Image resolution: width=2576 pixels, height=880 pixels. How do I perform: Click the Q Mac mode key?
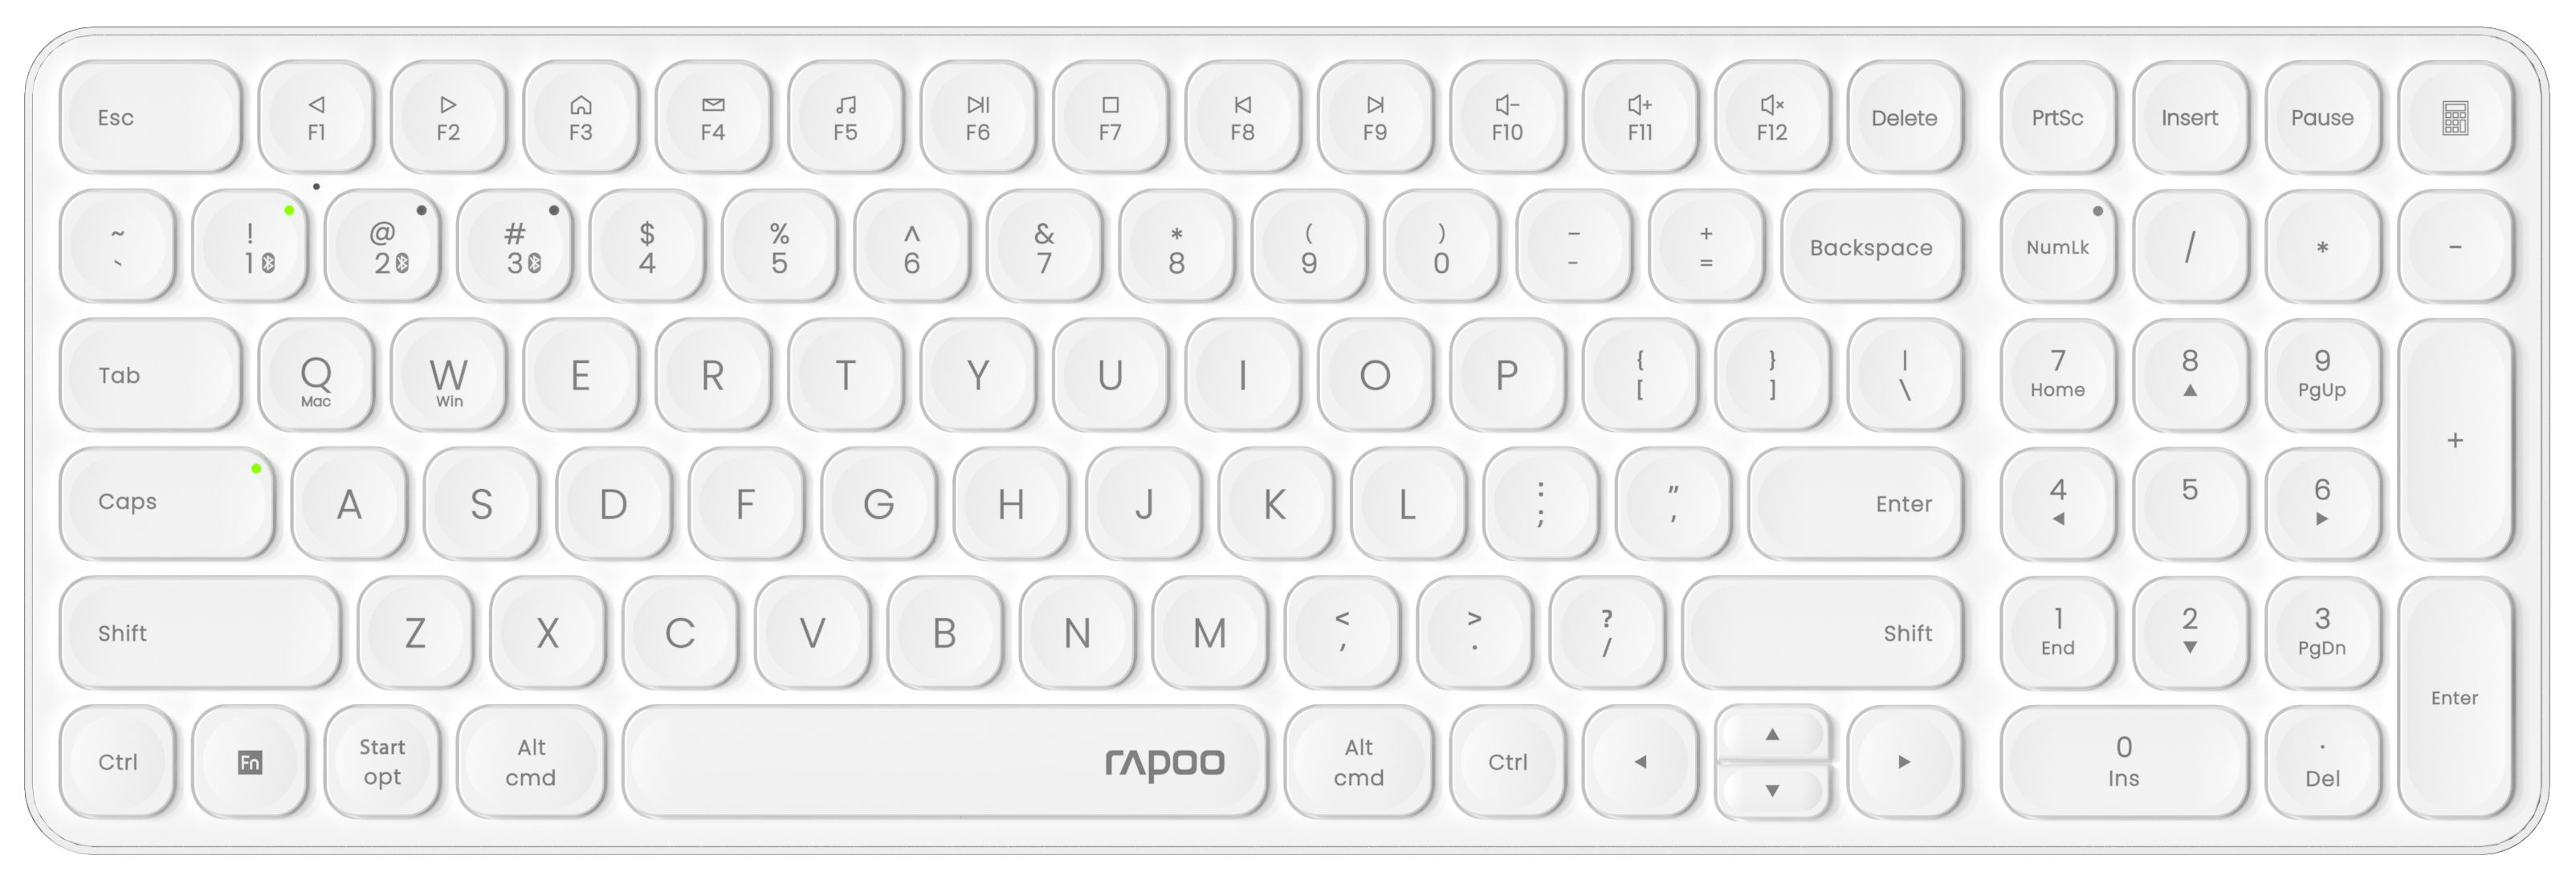316,375
